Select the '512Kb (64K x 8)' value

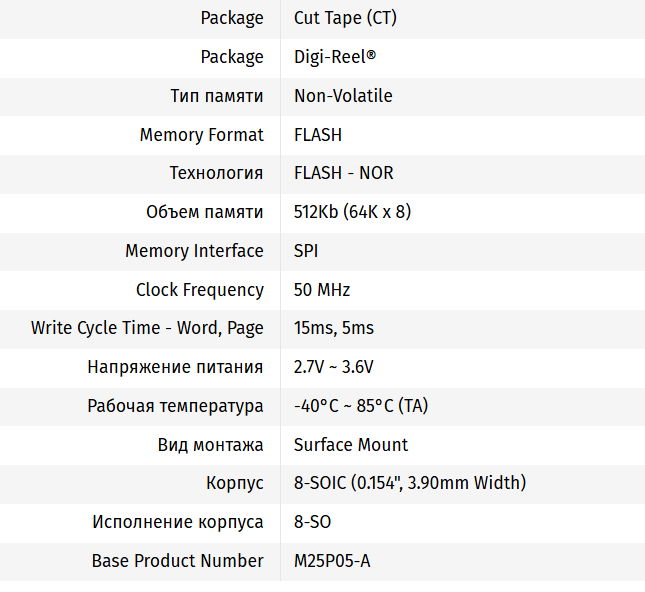[353, 212]
